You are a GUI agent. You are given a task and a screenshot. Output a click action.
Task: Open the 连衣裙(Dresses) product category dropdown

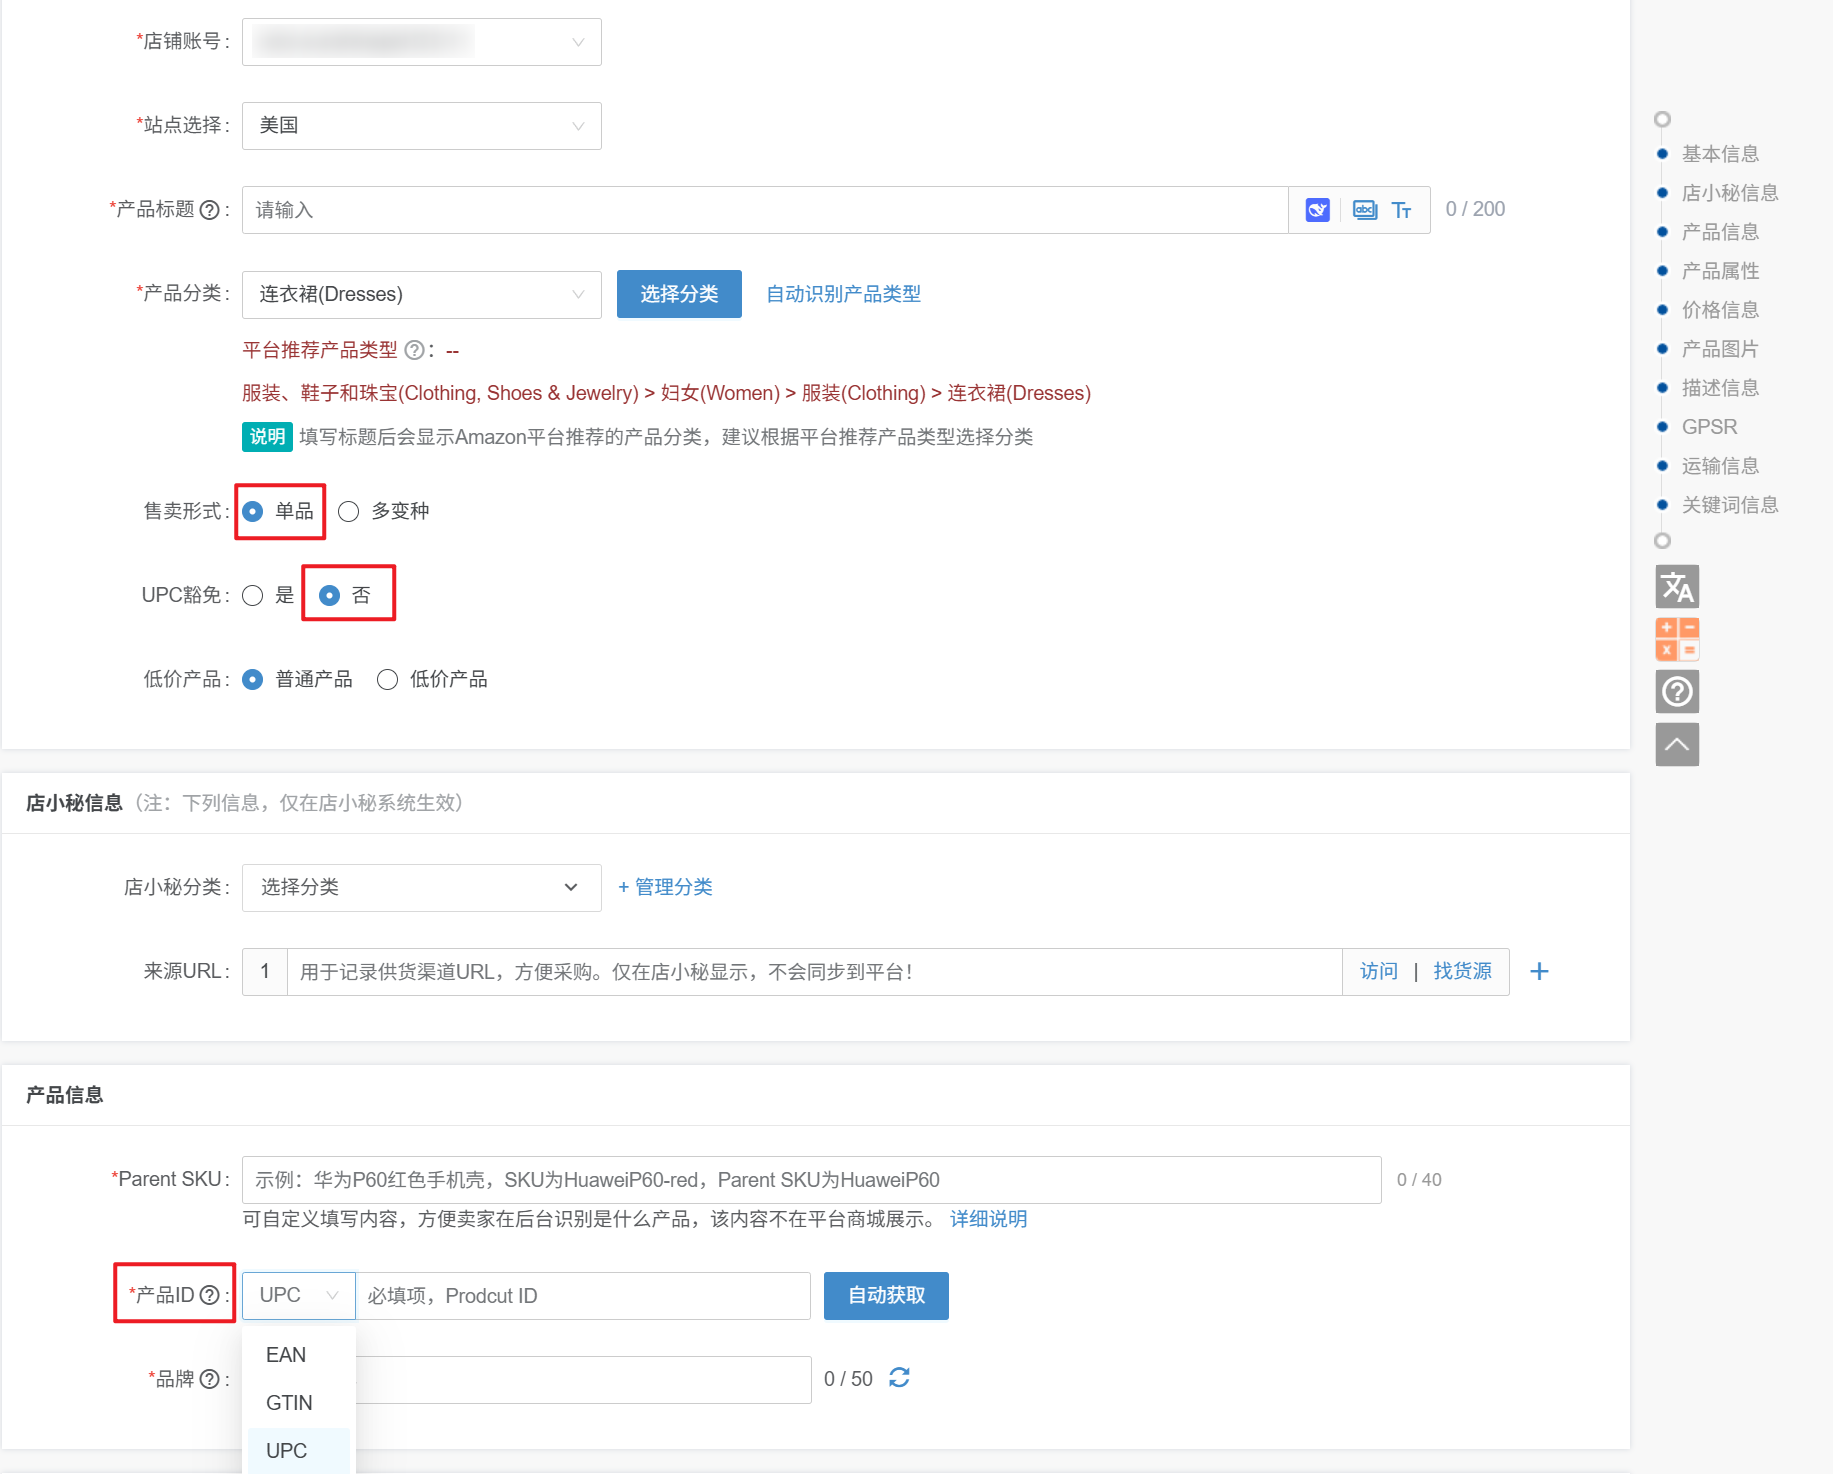click(421, 294)
